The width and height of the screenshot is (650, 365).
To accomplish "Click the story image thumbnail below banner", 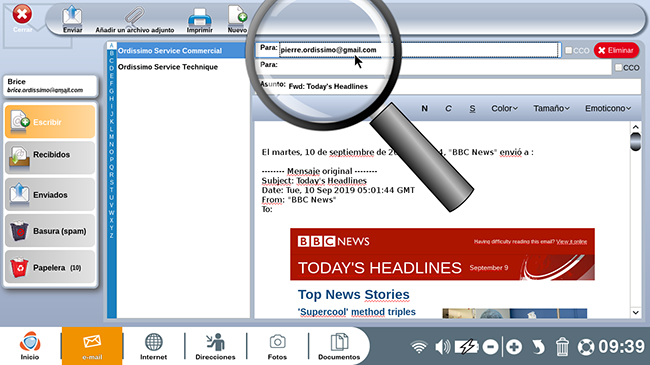I will click(x=514, y=314).
